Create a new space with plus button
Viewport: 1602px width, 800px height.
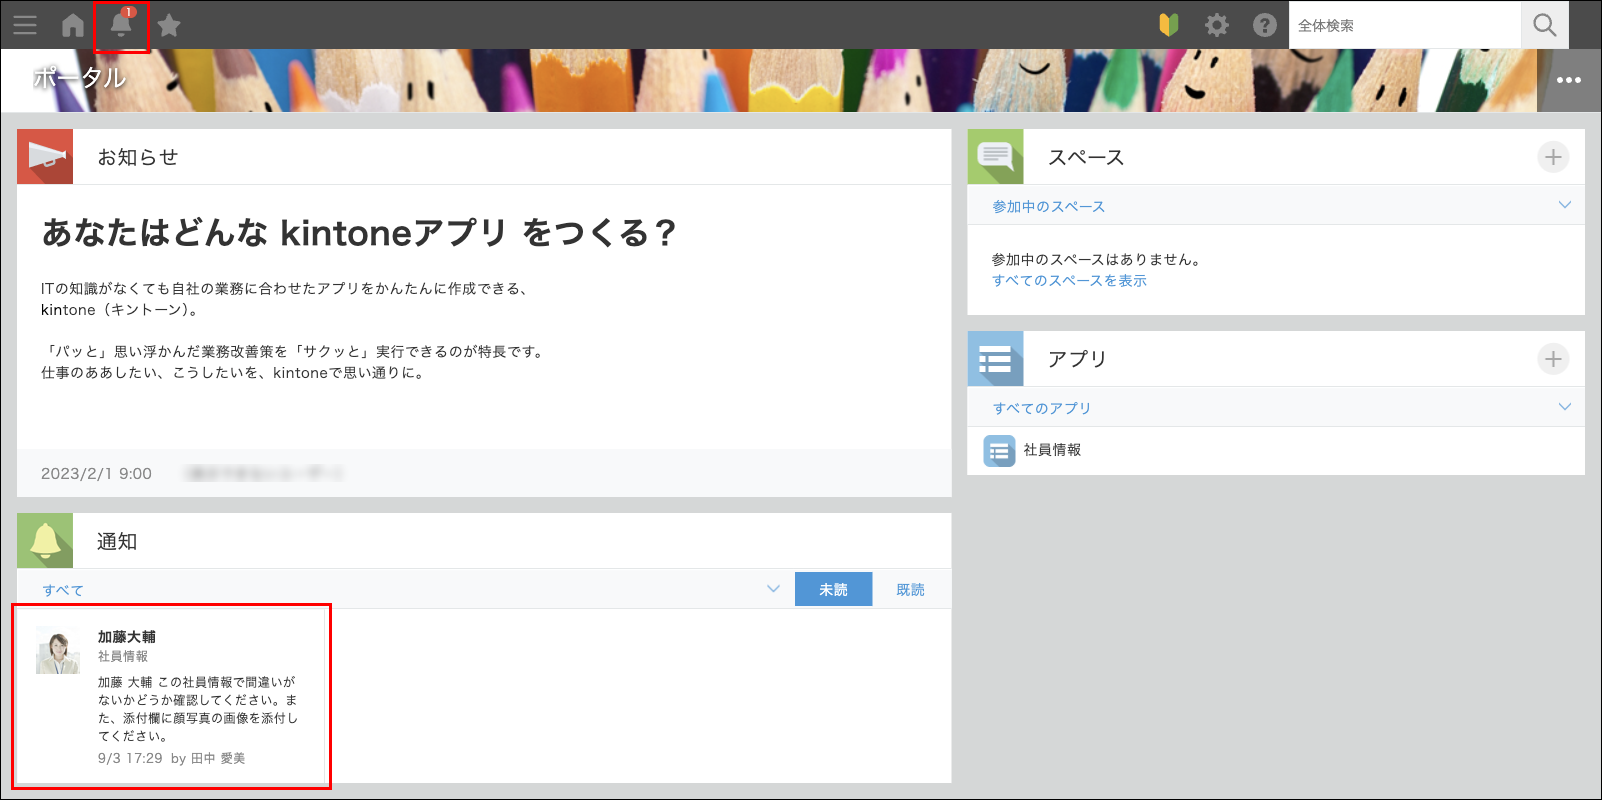(1553, 157)
